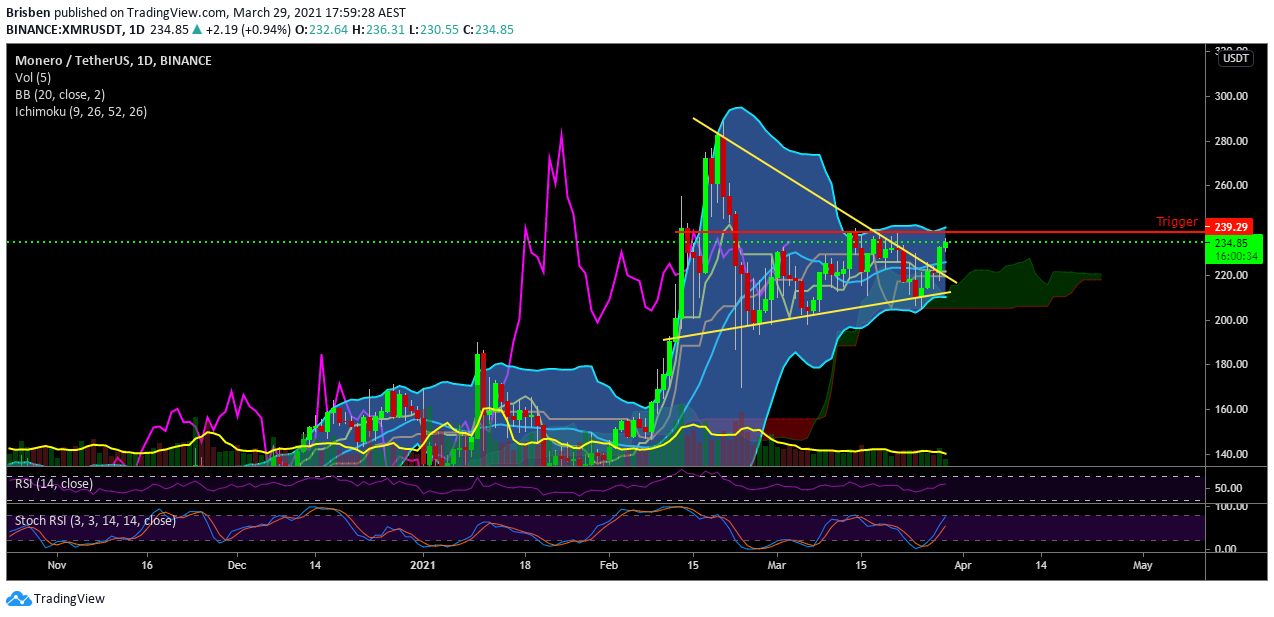
Task: Click the Monero / TetherUS chart title
Action: click(113, 60)
